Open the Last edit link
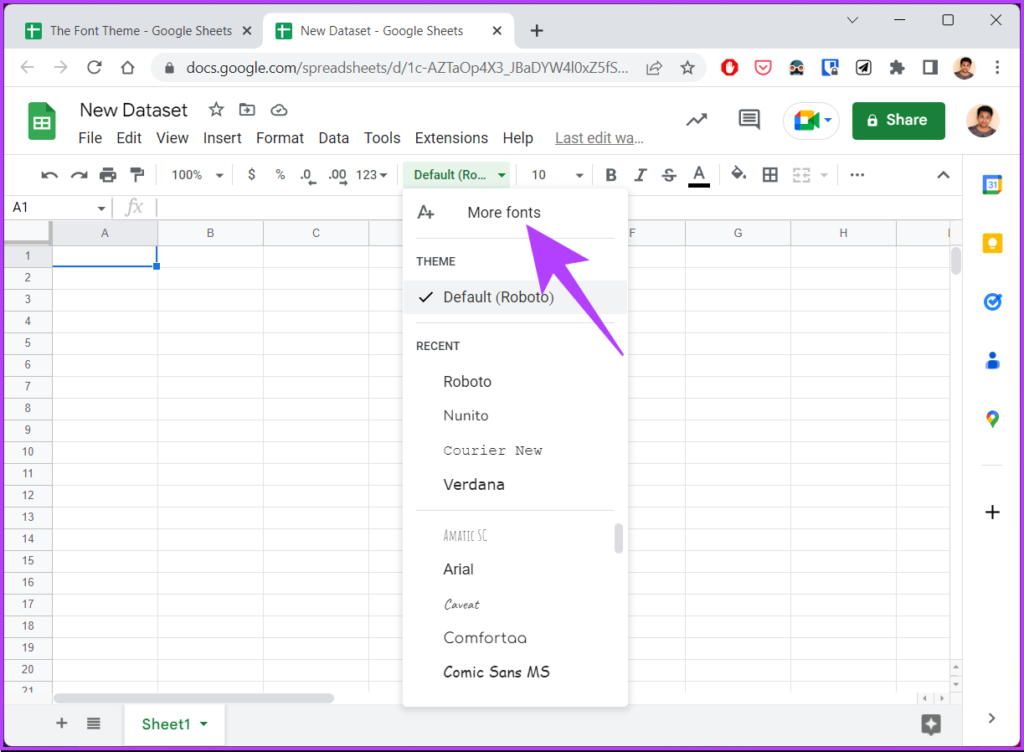1024x752 pixels. [599, 138]
